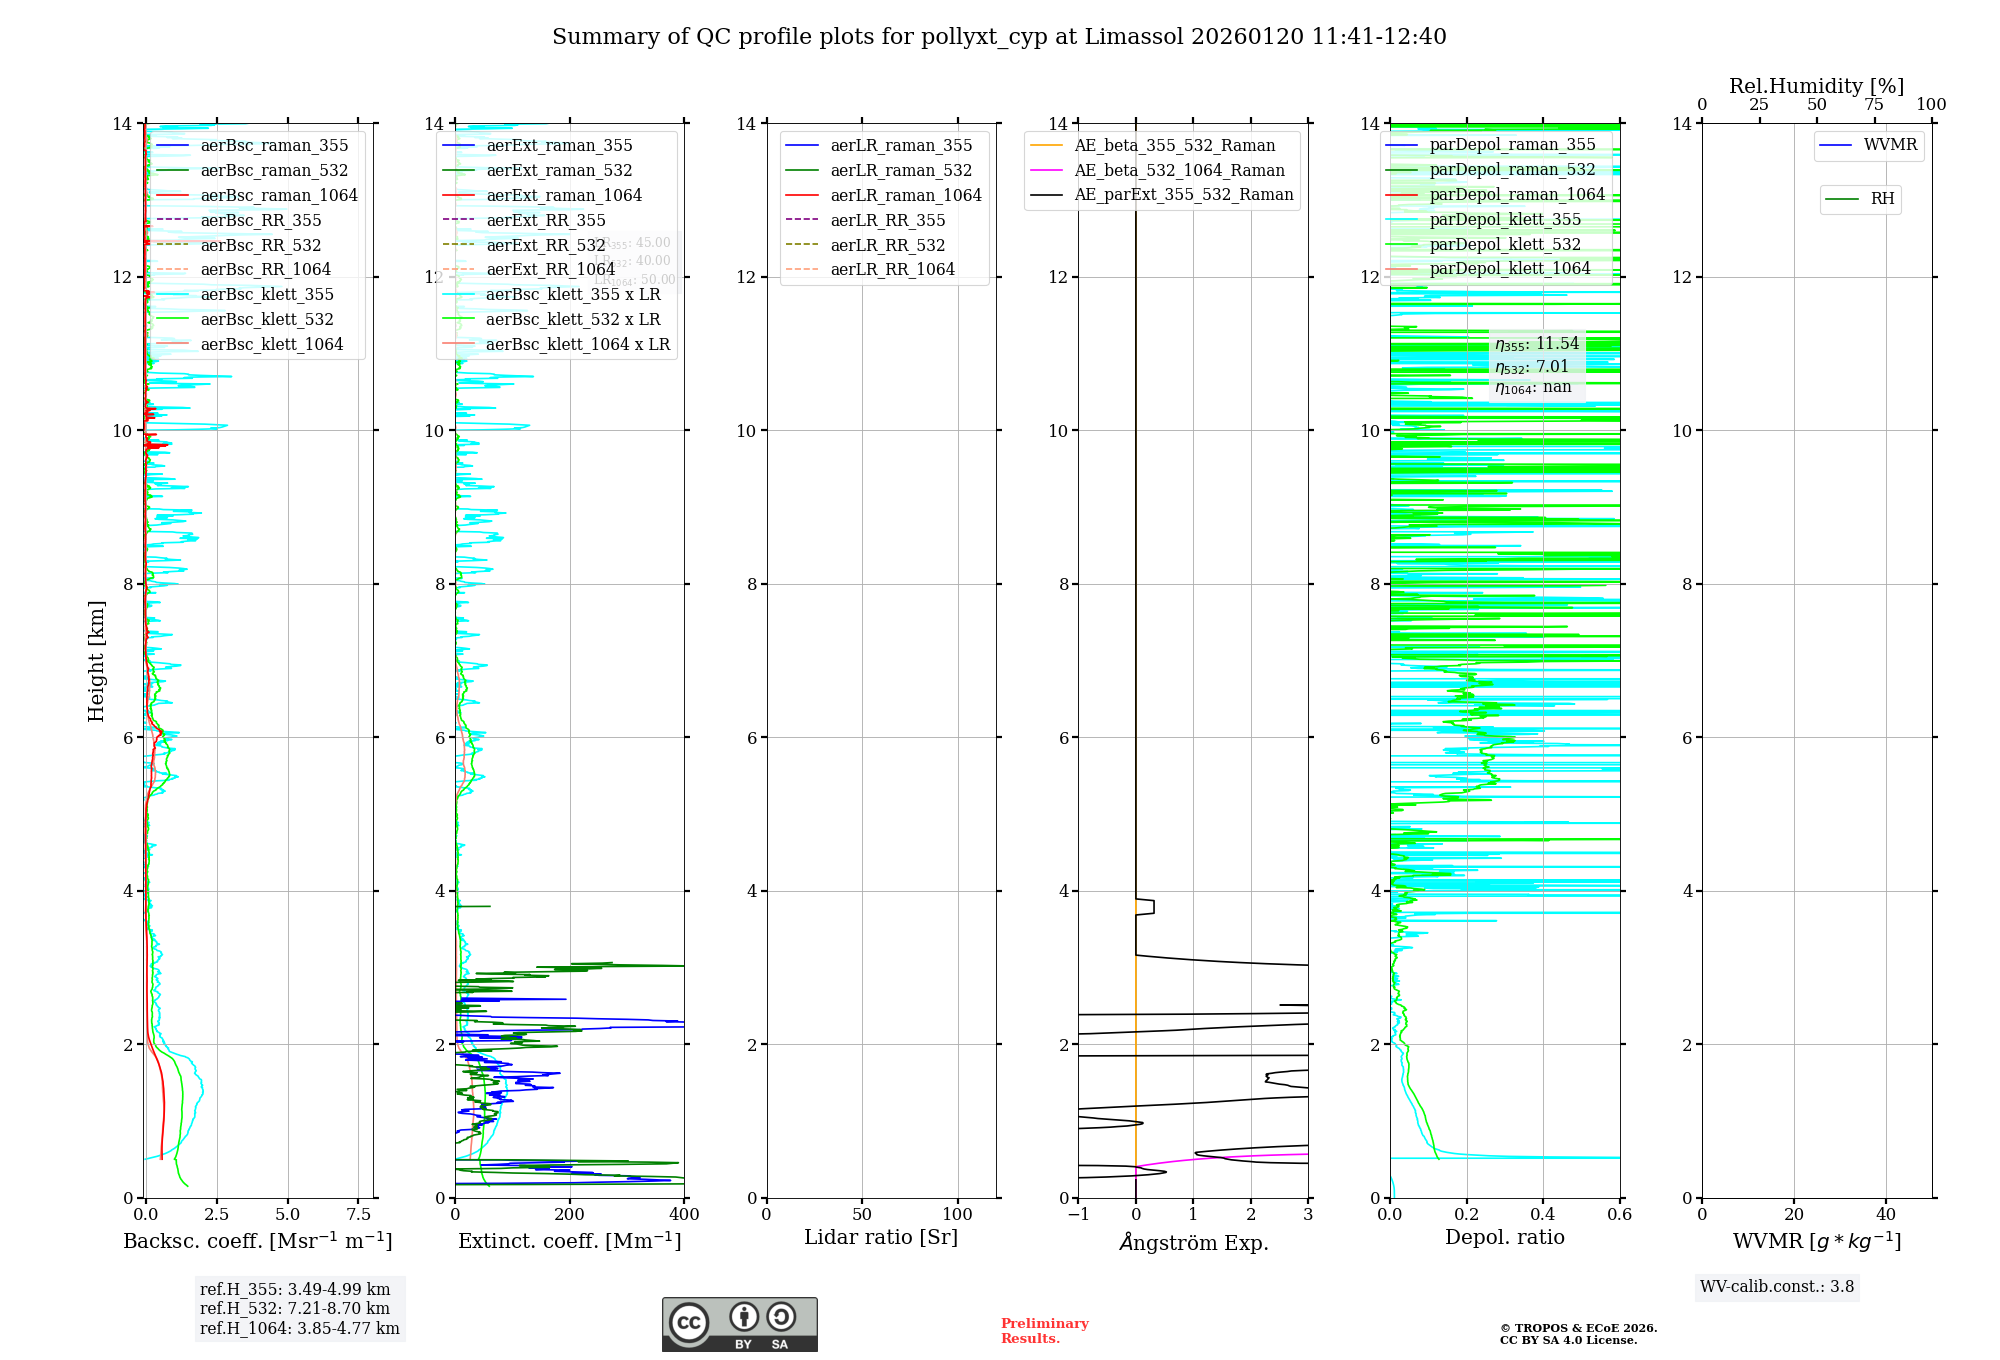Viewport: 2000px width, 1360px height.
Task: Click the Lidar ratio [Sr] axis label
Action: pyautogui.click(x=880, y=1237)
